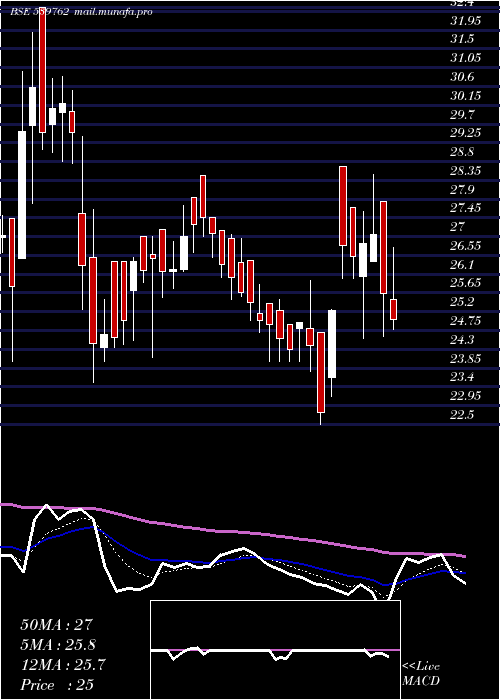
Task: Select the 27.9 price axis label
Action: [462, 189]
